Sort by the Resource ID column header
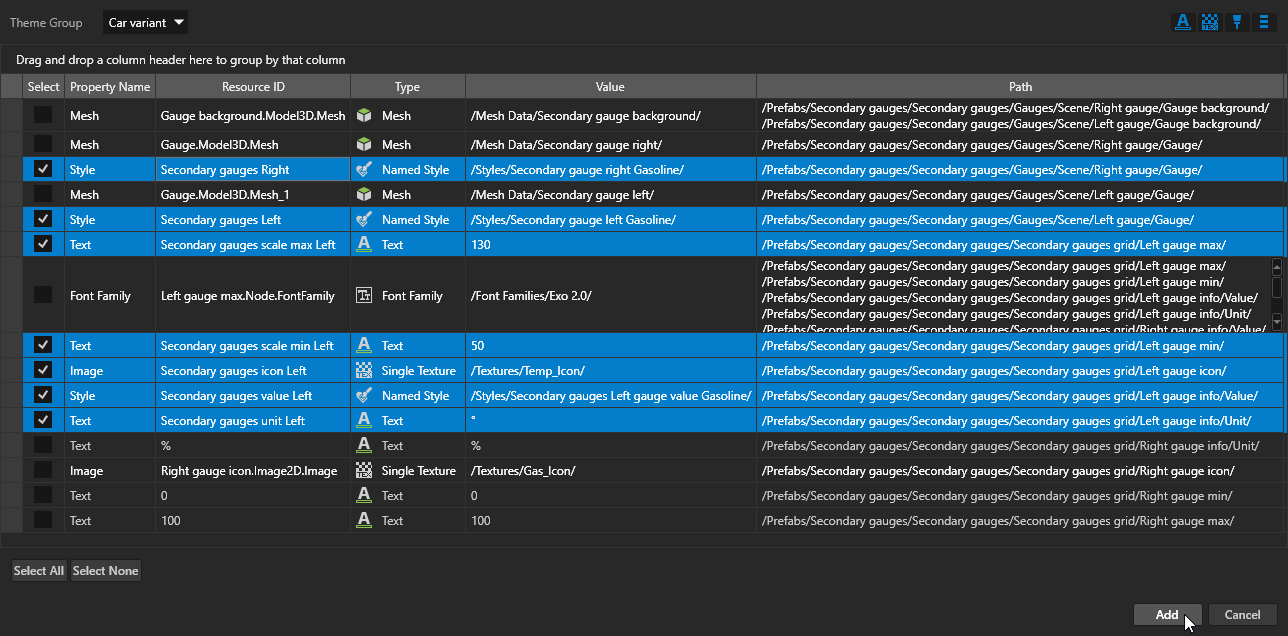This screenshot has width=1288, height=636. click(253, 87)
